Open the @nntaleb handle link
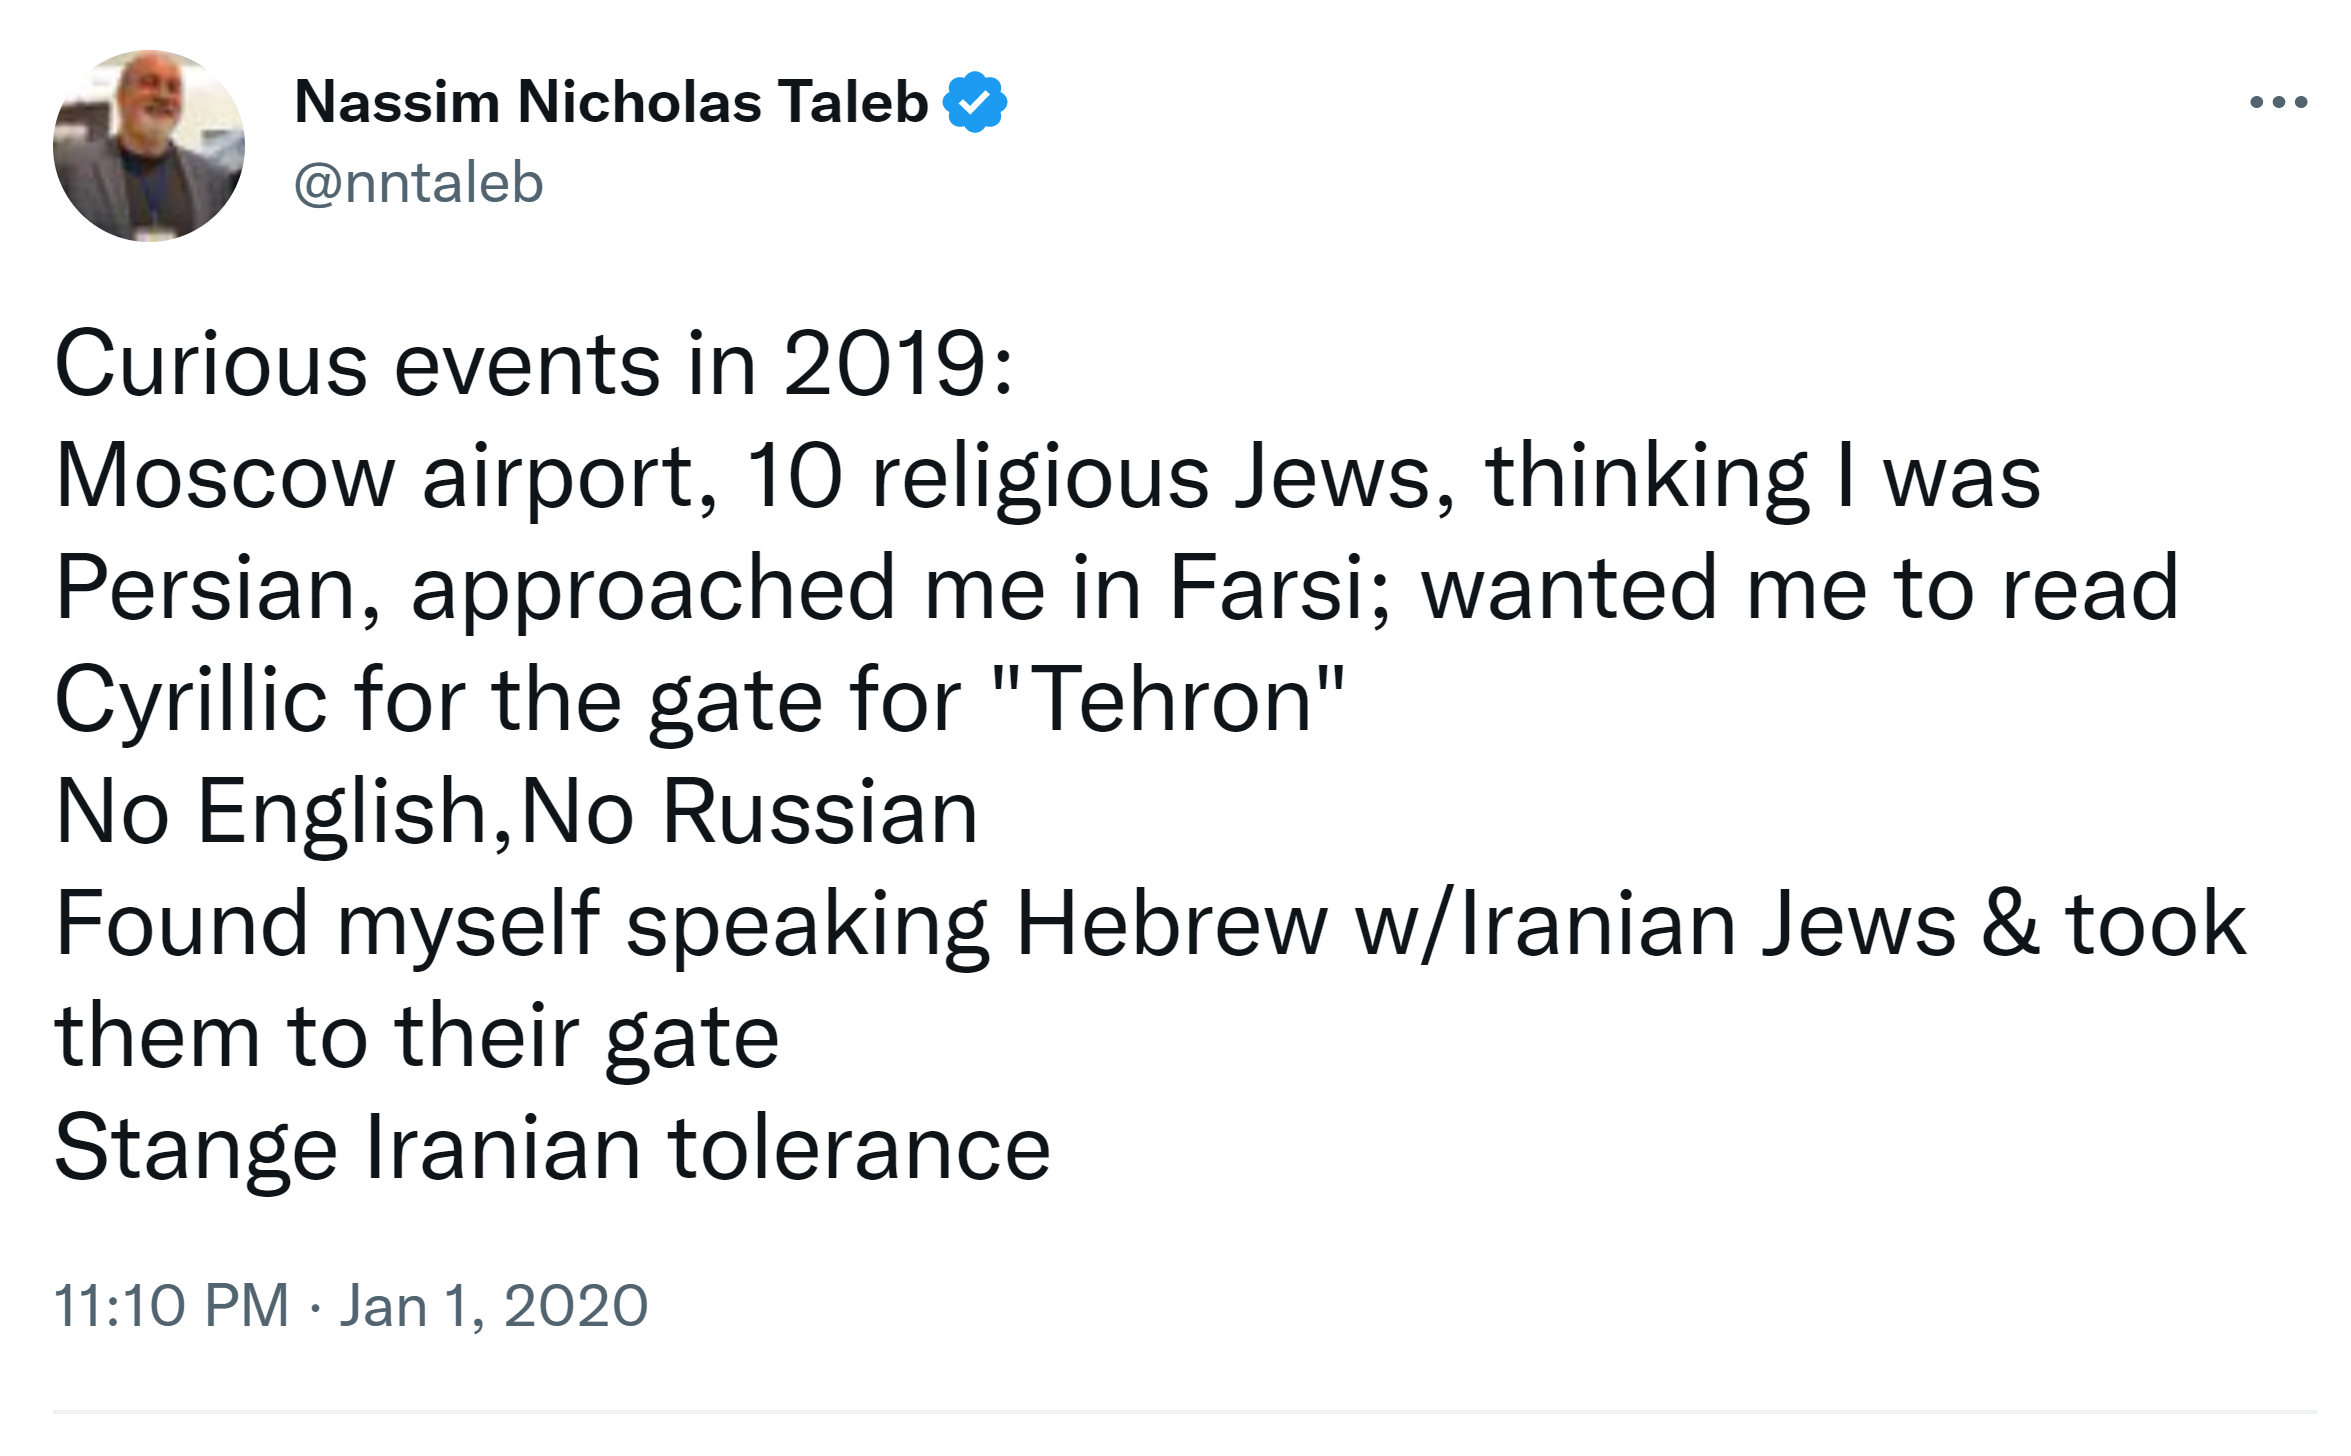The height and width of the screenshot is (1456, 2351). [x=418, y=183]
